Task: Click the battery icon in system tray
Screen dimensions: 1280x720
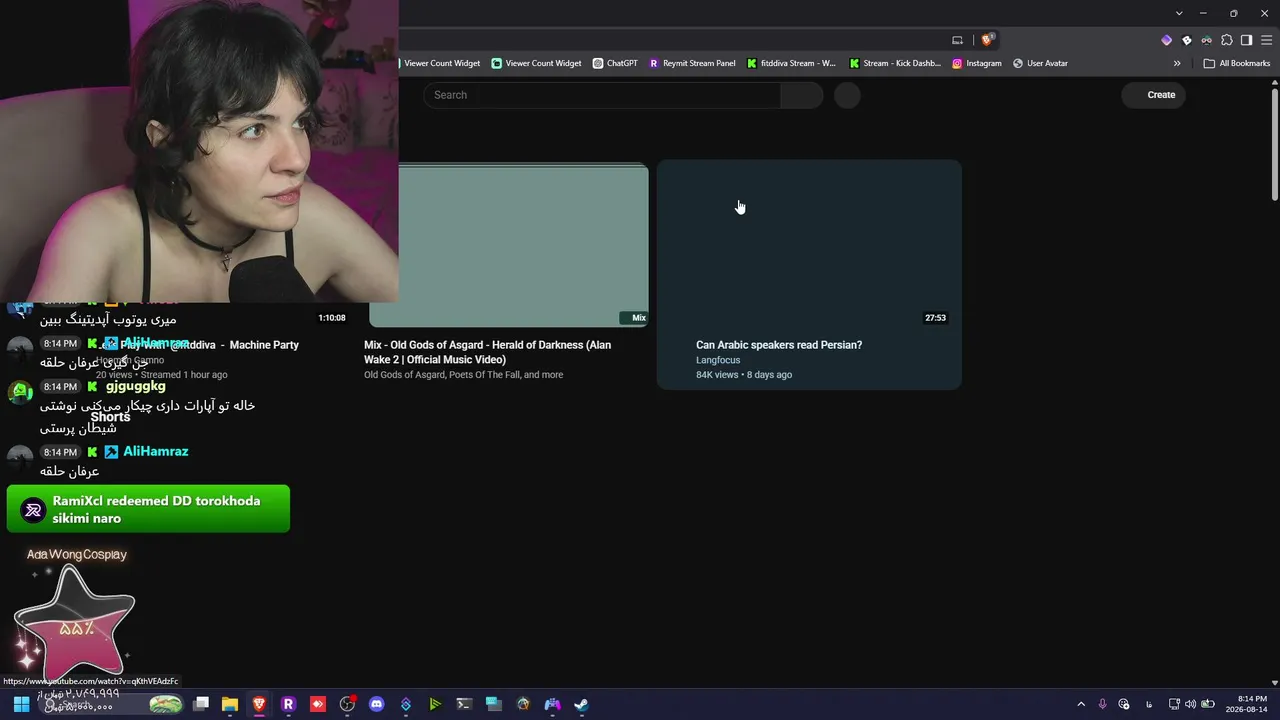Action: 1207,704
